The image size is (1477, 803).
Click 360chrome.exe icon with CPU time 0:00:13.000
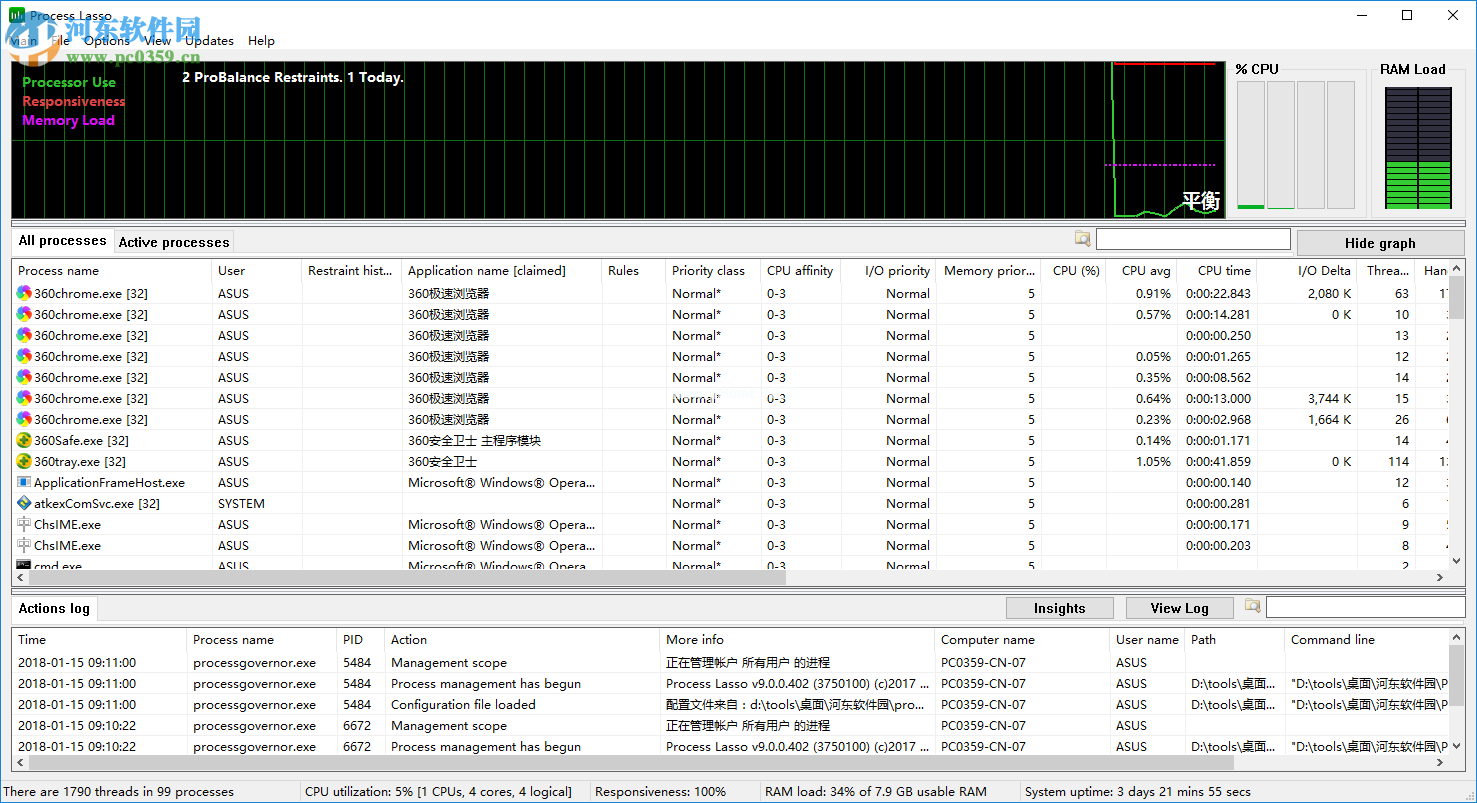pyautogui.click(x=24, y=398)
